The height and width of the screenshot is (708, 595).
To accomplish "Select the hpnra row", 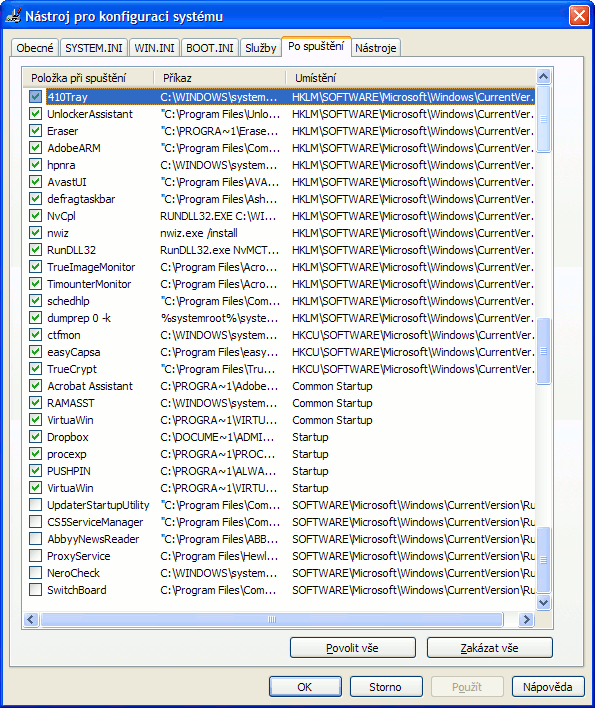I will coord(279,165).
